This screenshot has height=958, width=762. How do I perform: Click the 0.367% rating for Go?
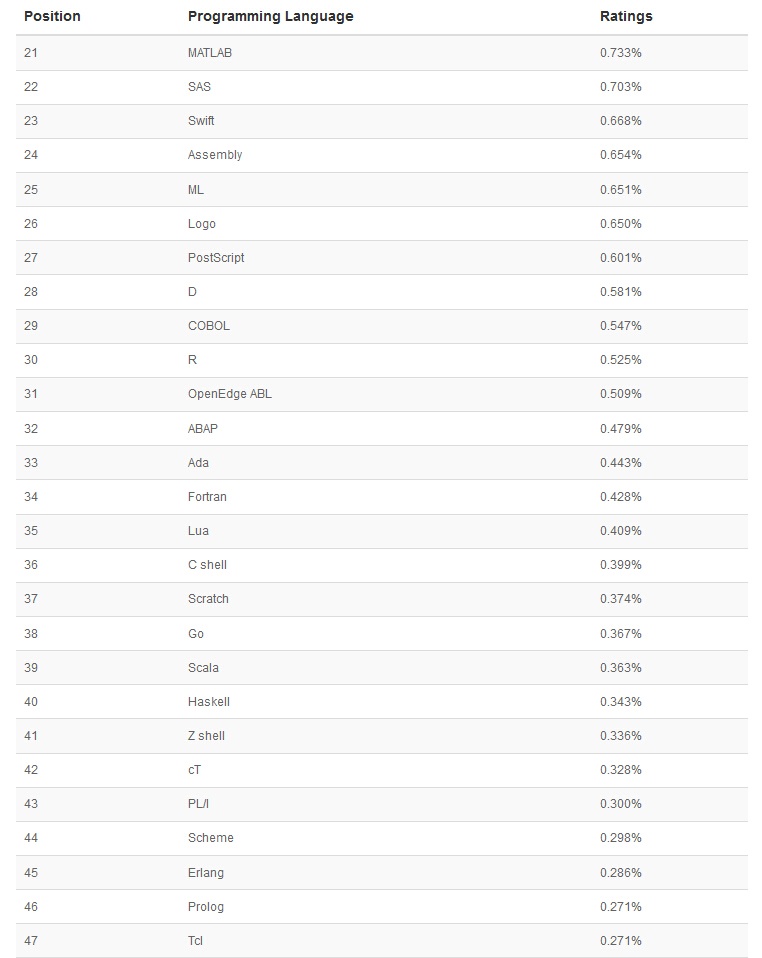[621, 634]
